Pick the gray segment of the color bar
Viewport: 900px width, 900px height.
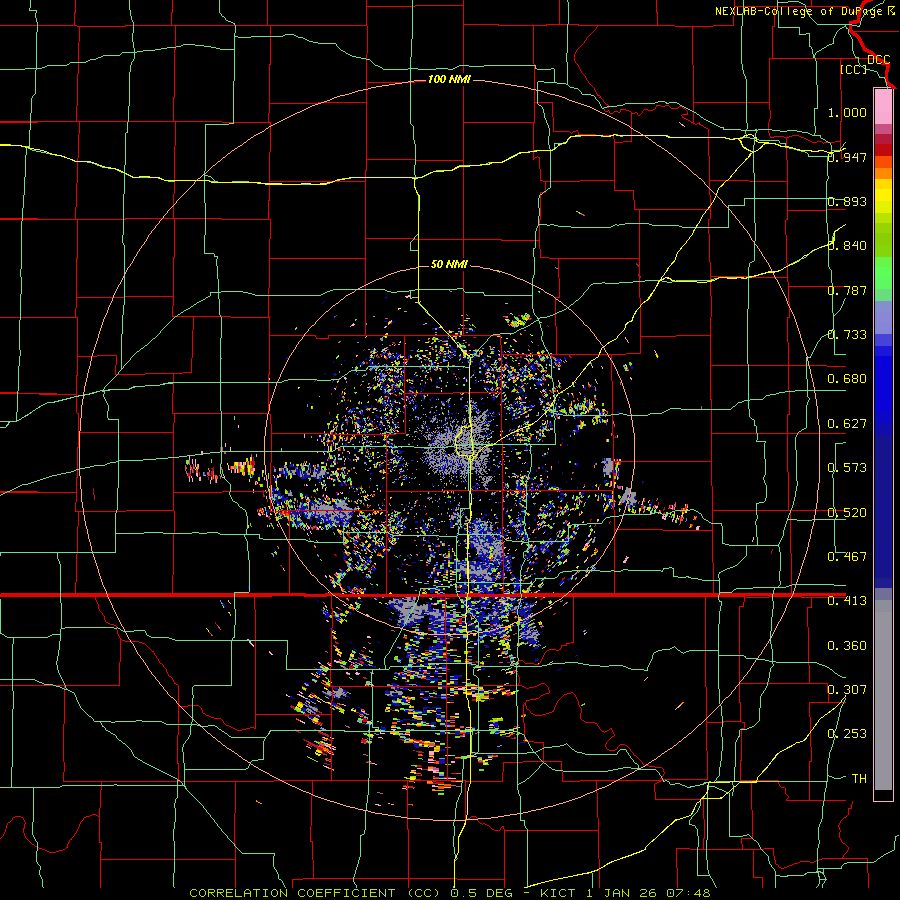883,695
